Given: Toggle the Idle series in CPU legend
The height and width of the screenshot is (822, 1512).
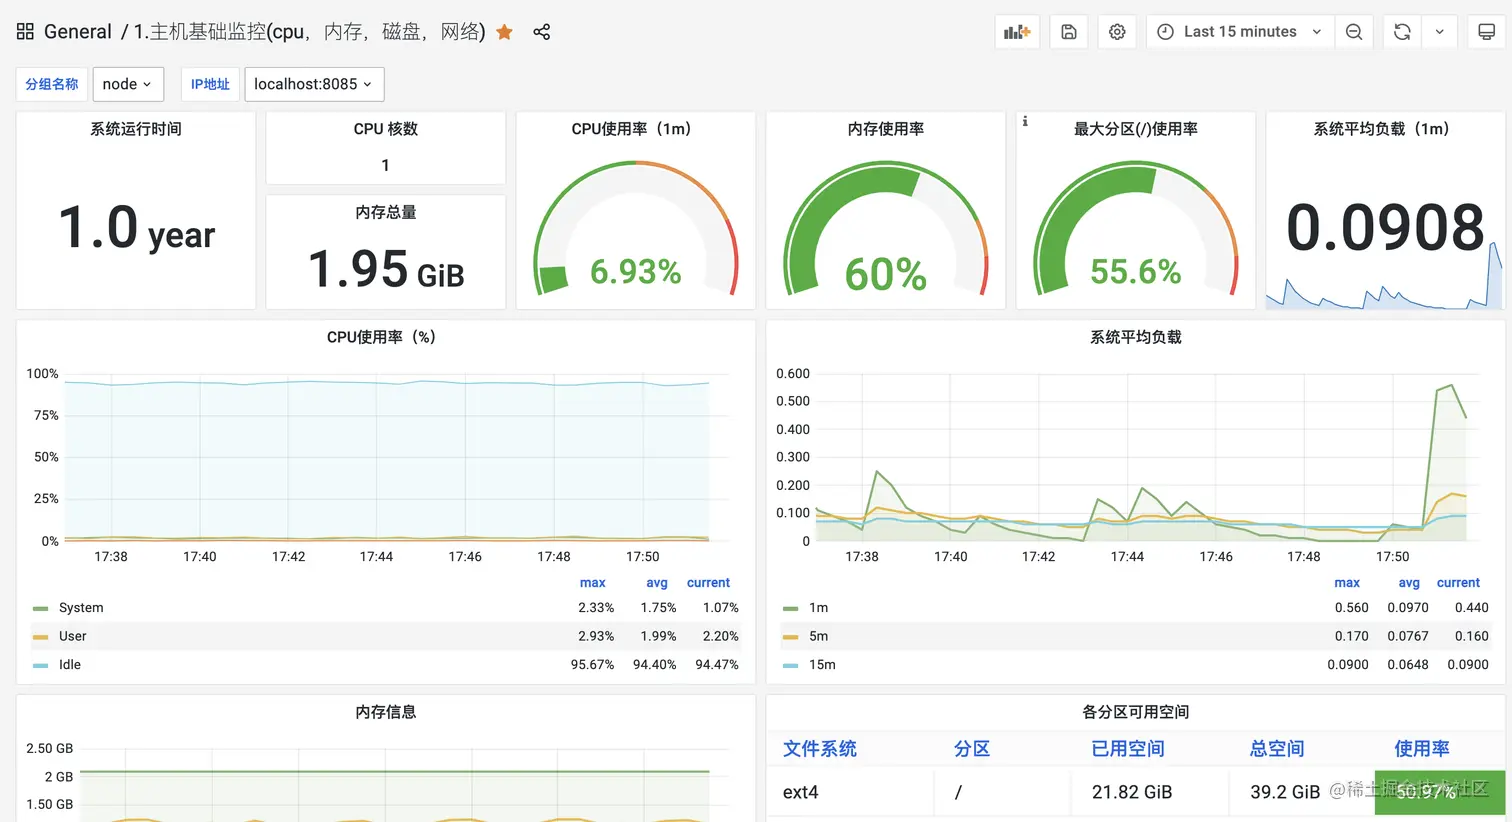Looking at the screenshot, I should point(70,664).
